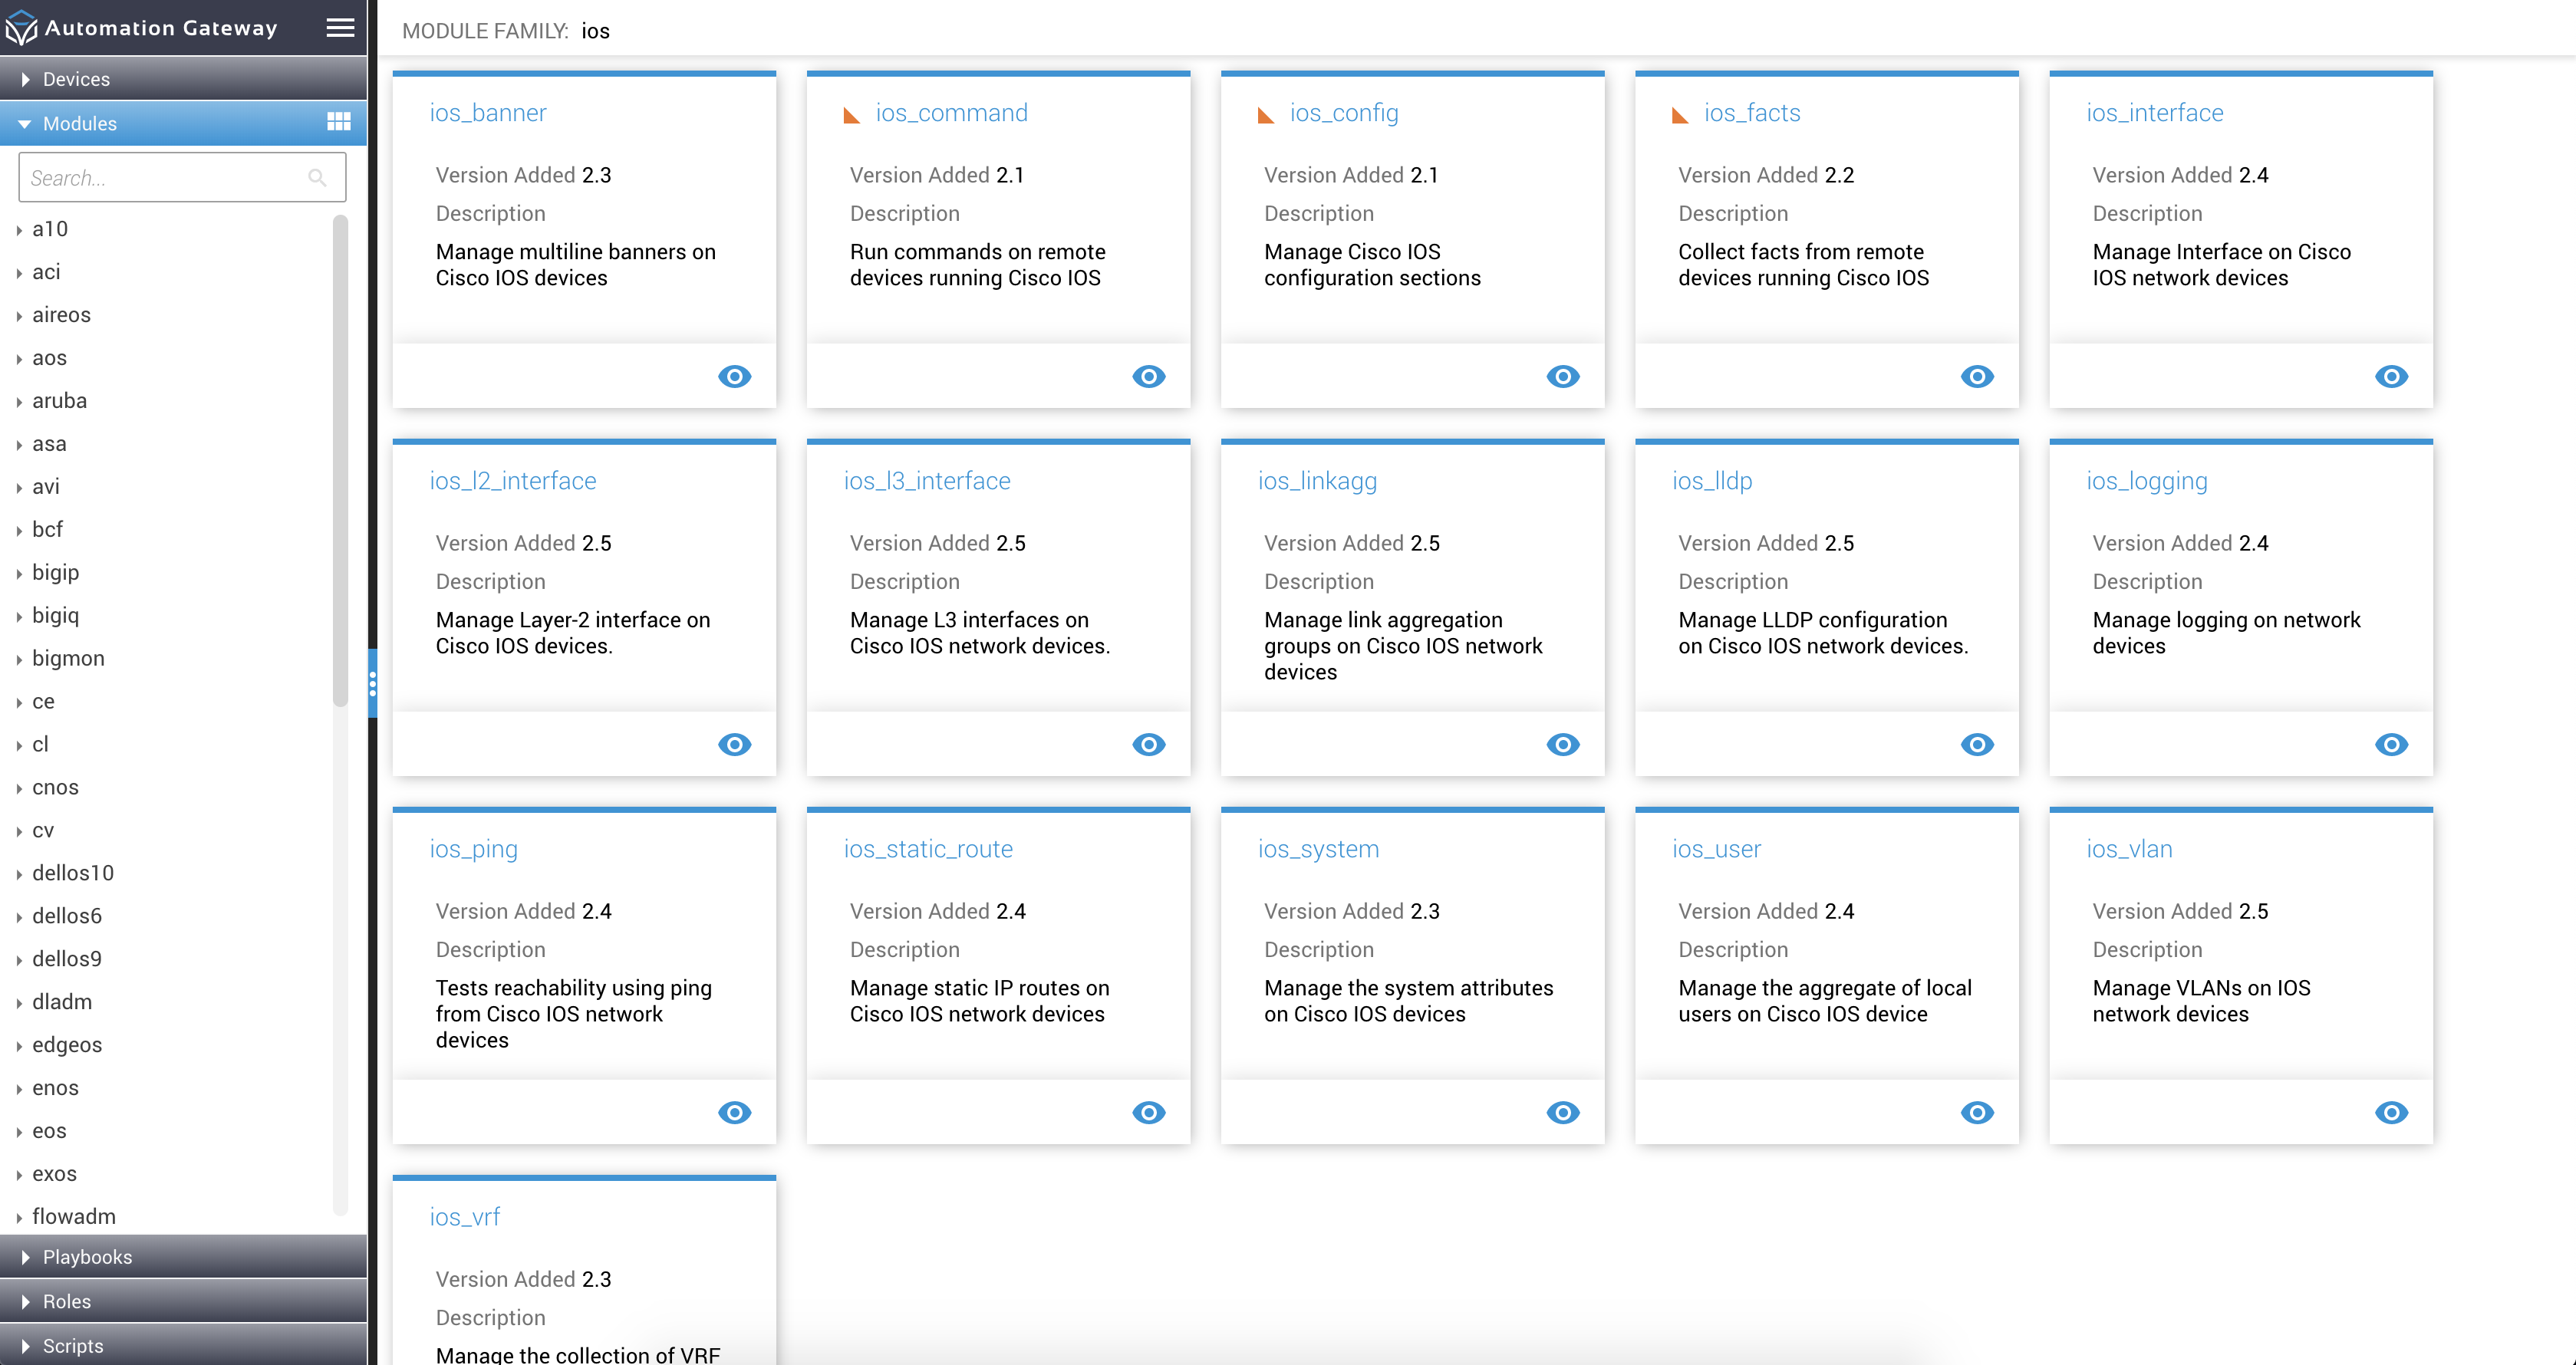Click orange flag icon next to ios_config
The height and width of the screenshot is (1365, 2576).
(1266, 115)
